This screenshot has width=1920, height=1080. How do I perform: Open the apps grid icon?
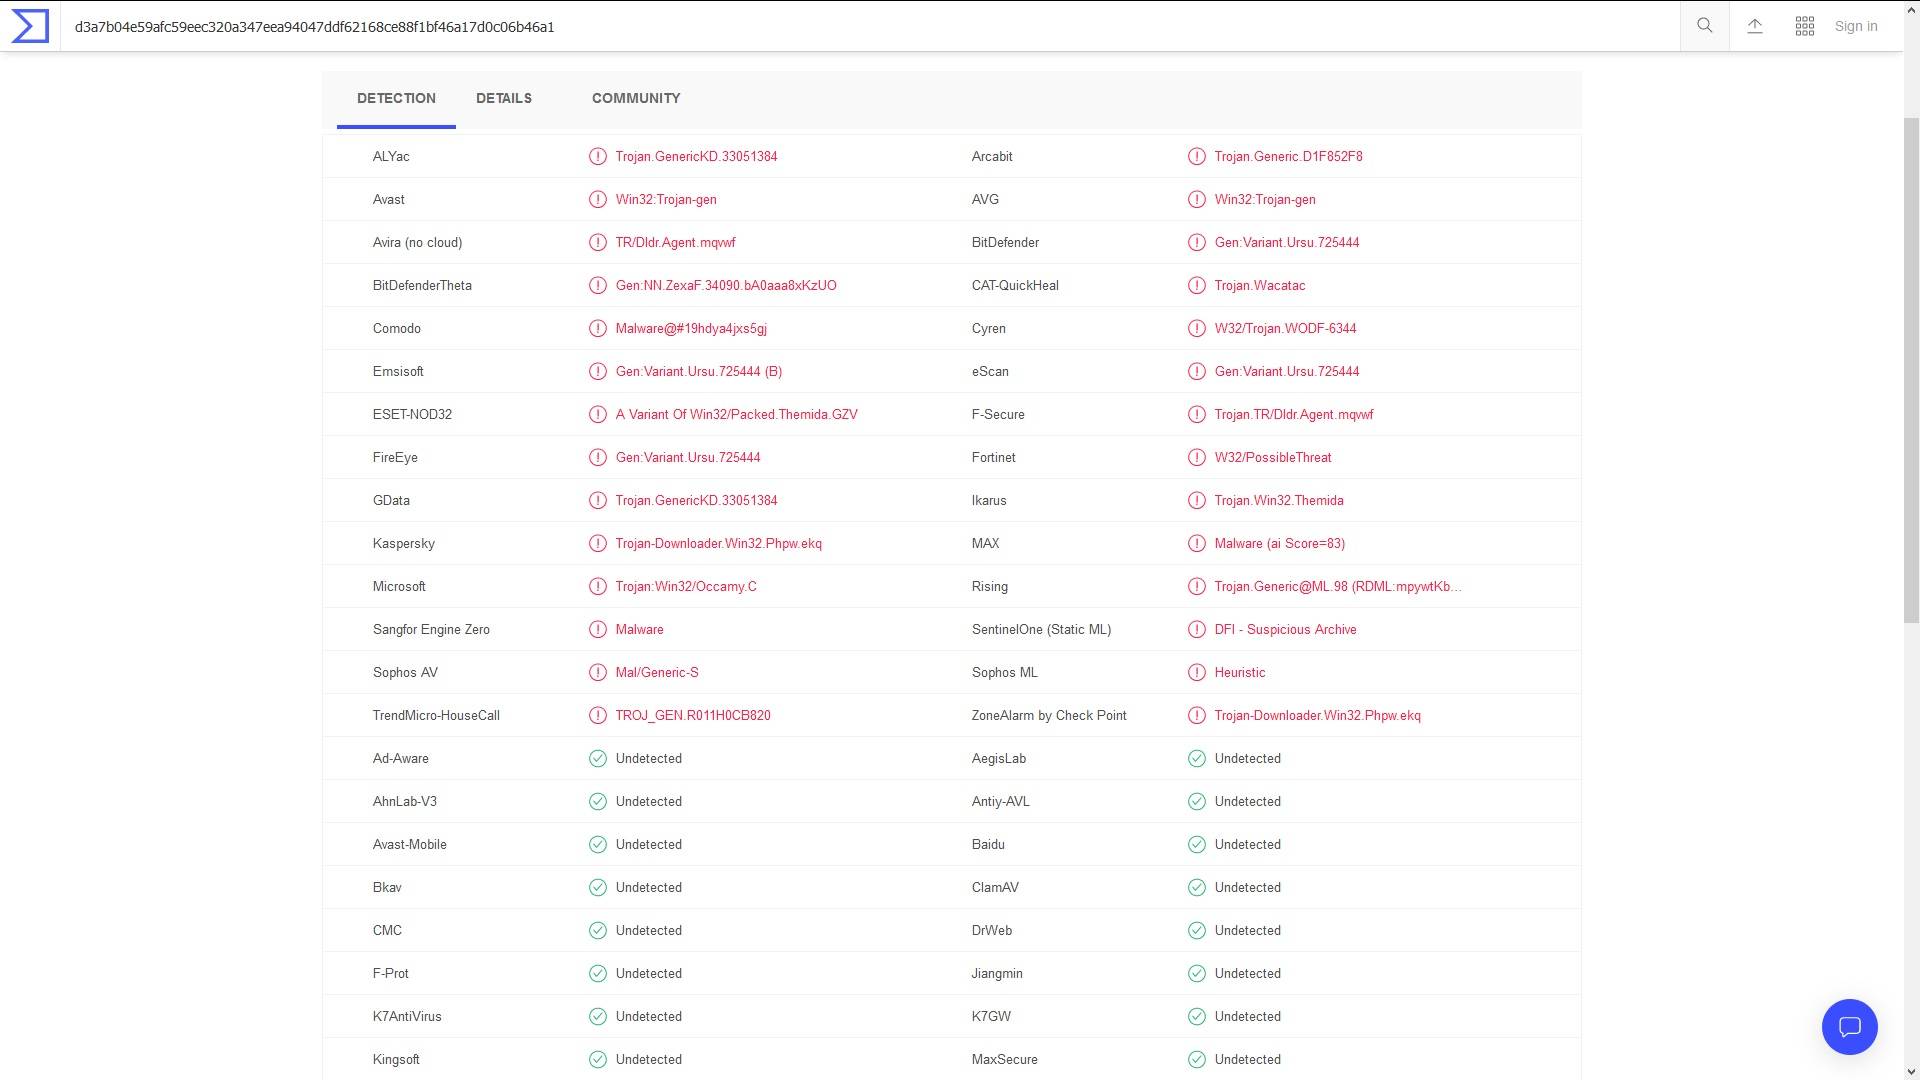[x=1805, y=26]
